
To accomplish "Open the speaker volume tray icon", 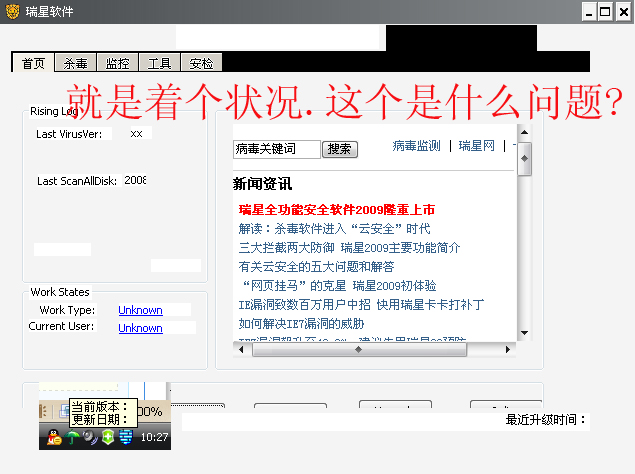I will (x=90, y=437).
